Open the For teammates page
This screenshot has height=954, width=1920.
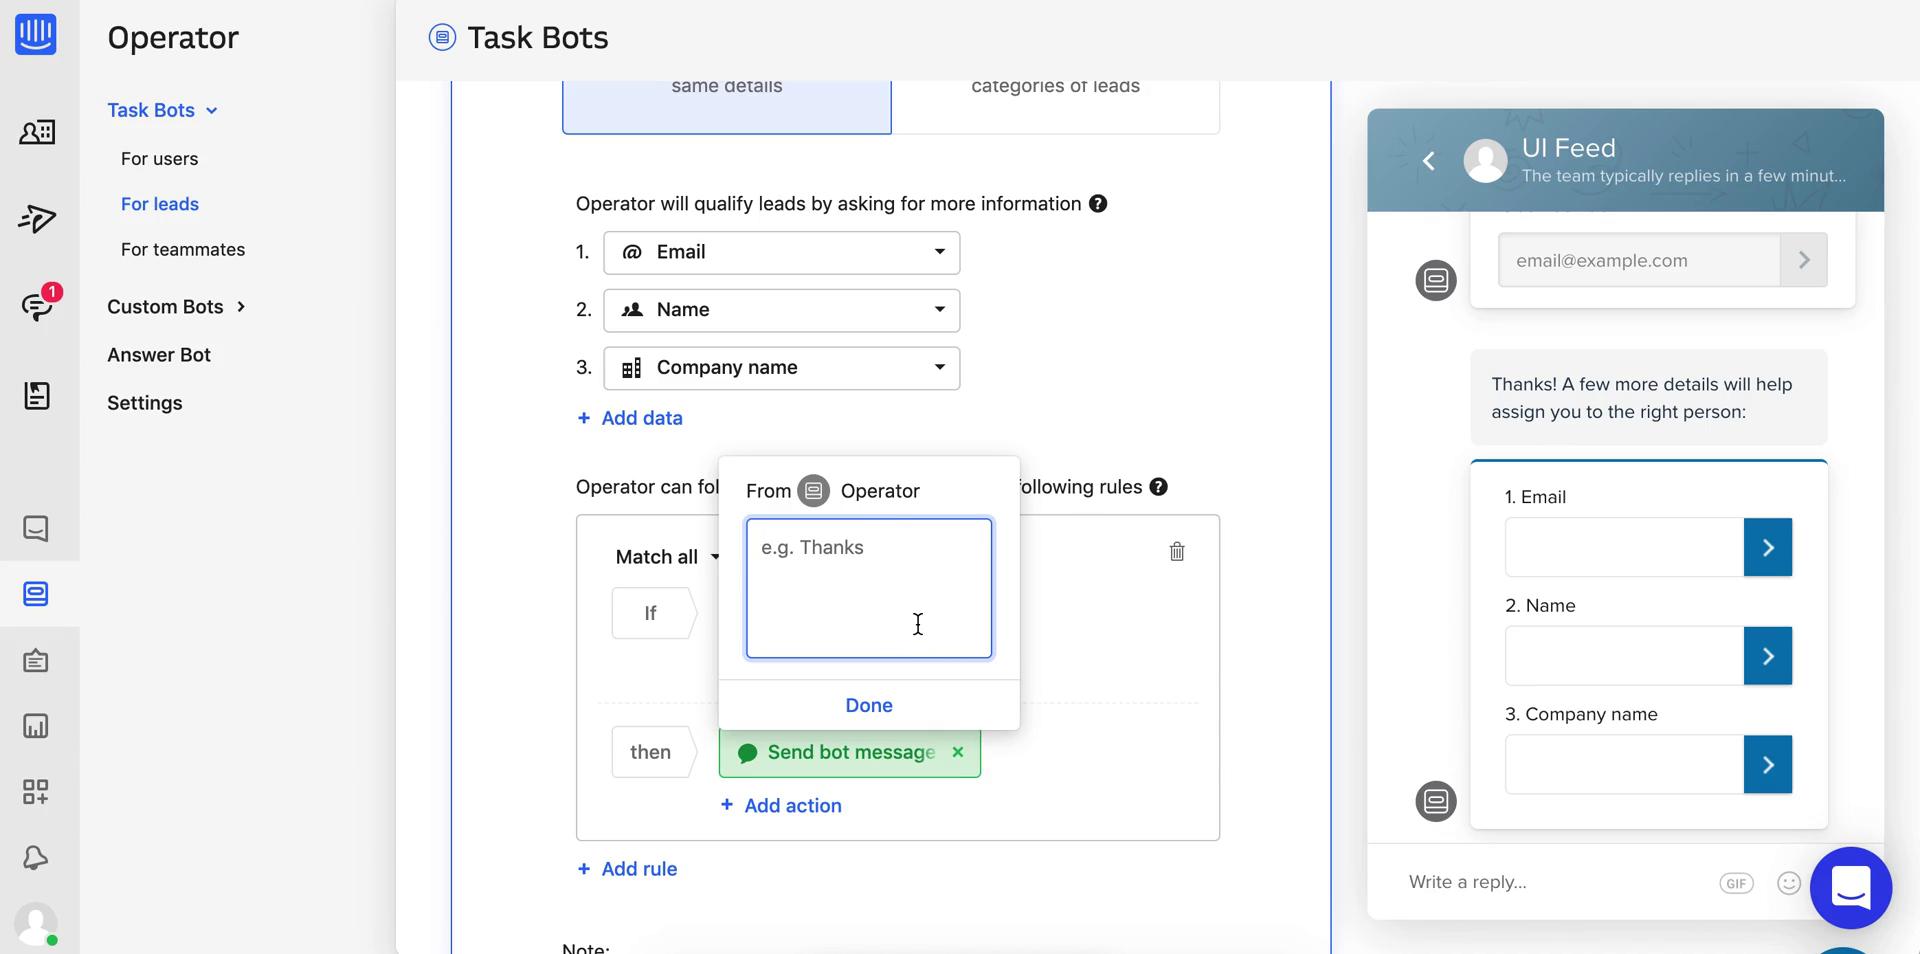point(183,250)
